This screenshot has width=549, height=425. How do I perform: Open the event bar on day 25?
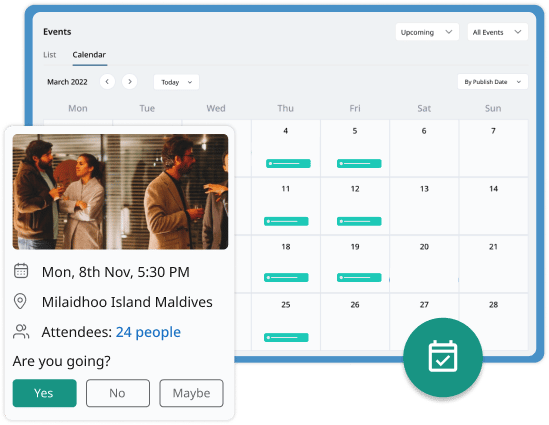click(286, 337)
